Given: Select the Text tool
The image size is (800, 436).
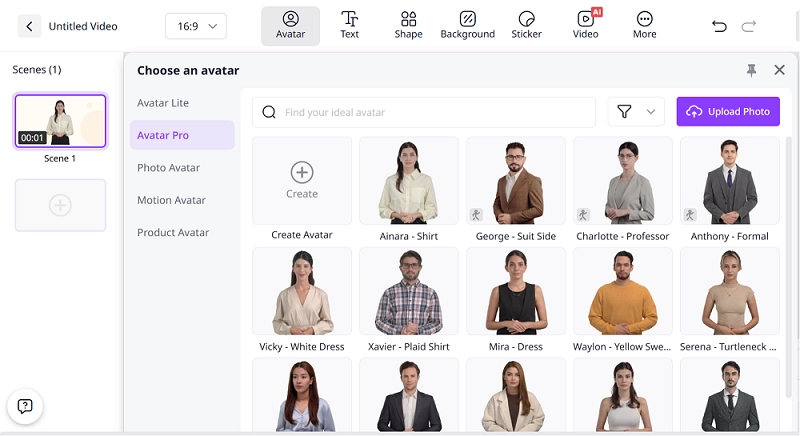Looking at the screenshot, I should (x=349, y=26).
